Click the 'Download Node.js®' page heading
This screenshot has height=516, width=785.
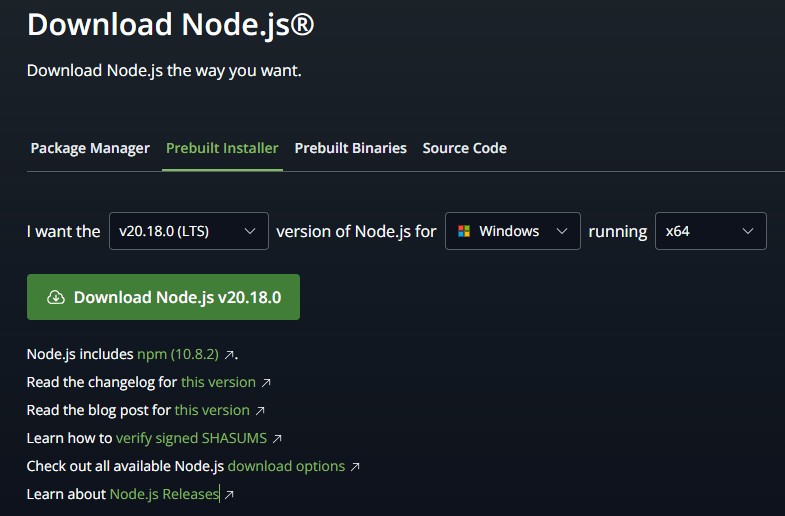pos(171,25)
